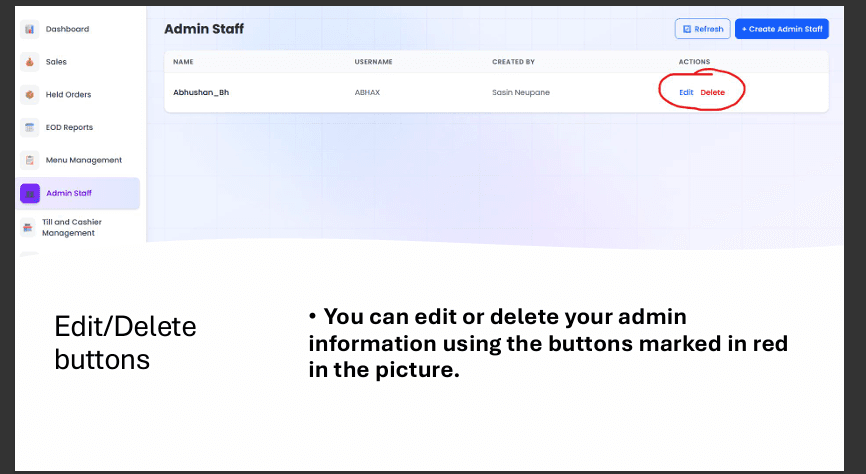Screen dimensions: 866x474
Task: Click the Edit/Delete buttons slide title
Action: pyautogui.click(x=125, y=343)
